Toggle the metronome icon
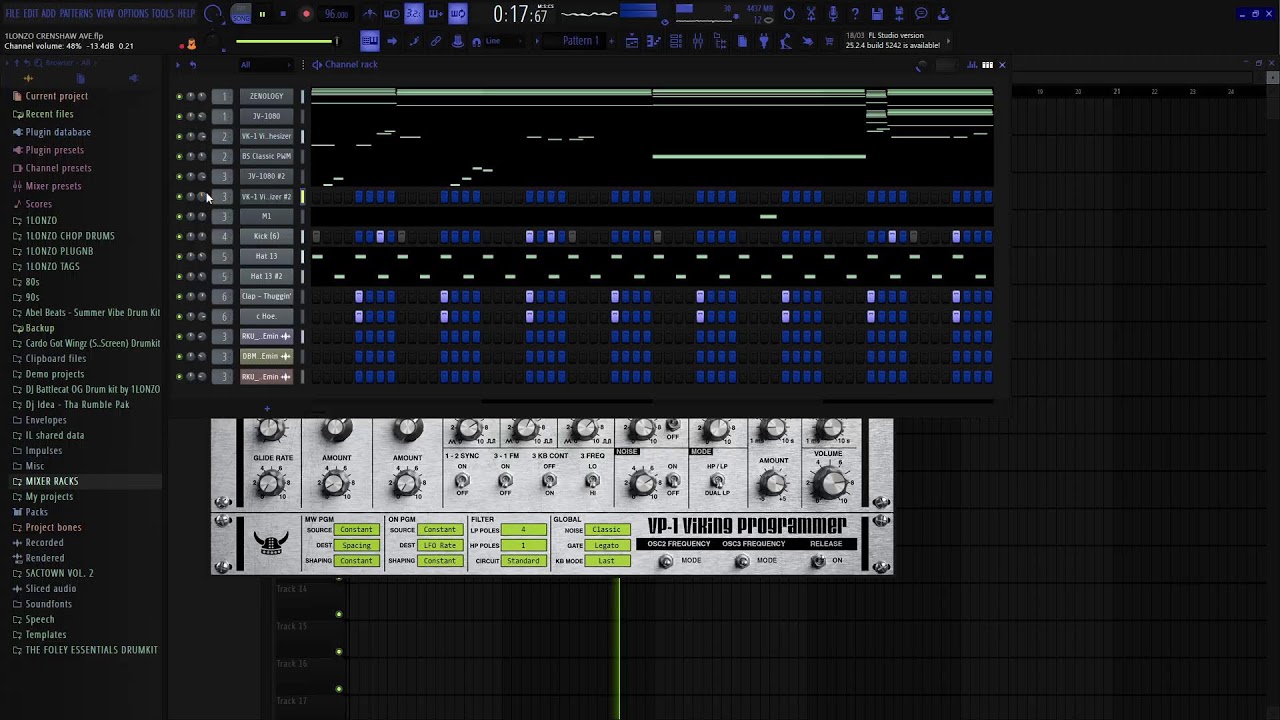 tap(370, 14)
